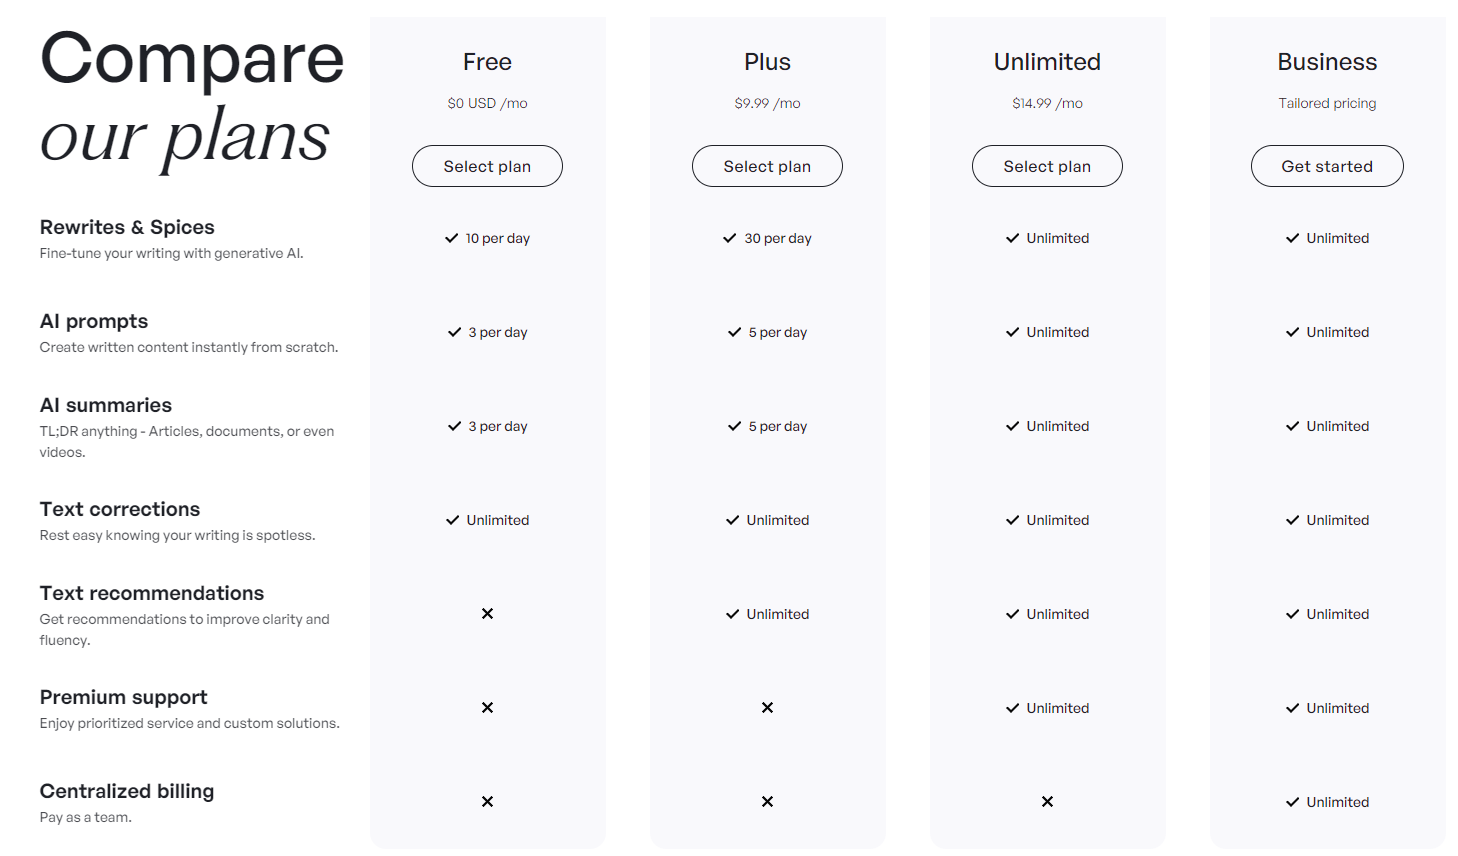The width and height of the screenshot is (1458, 856).
Task: Click the checkmark for Centralized billing in Business
Action: (1293, 802)
